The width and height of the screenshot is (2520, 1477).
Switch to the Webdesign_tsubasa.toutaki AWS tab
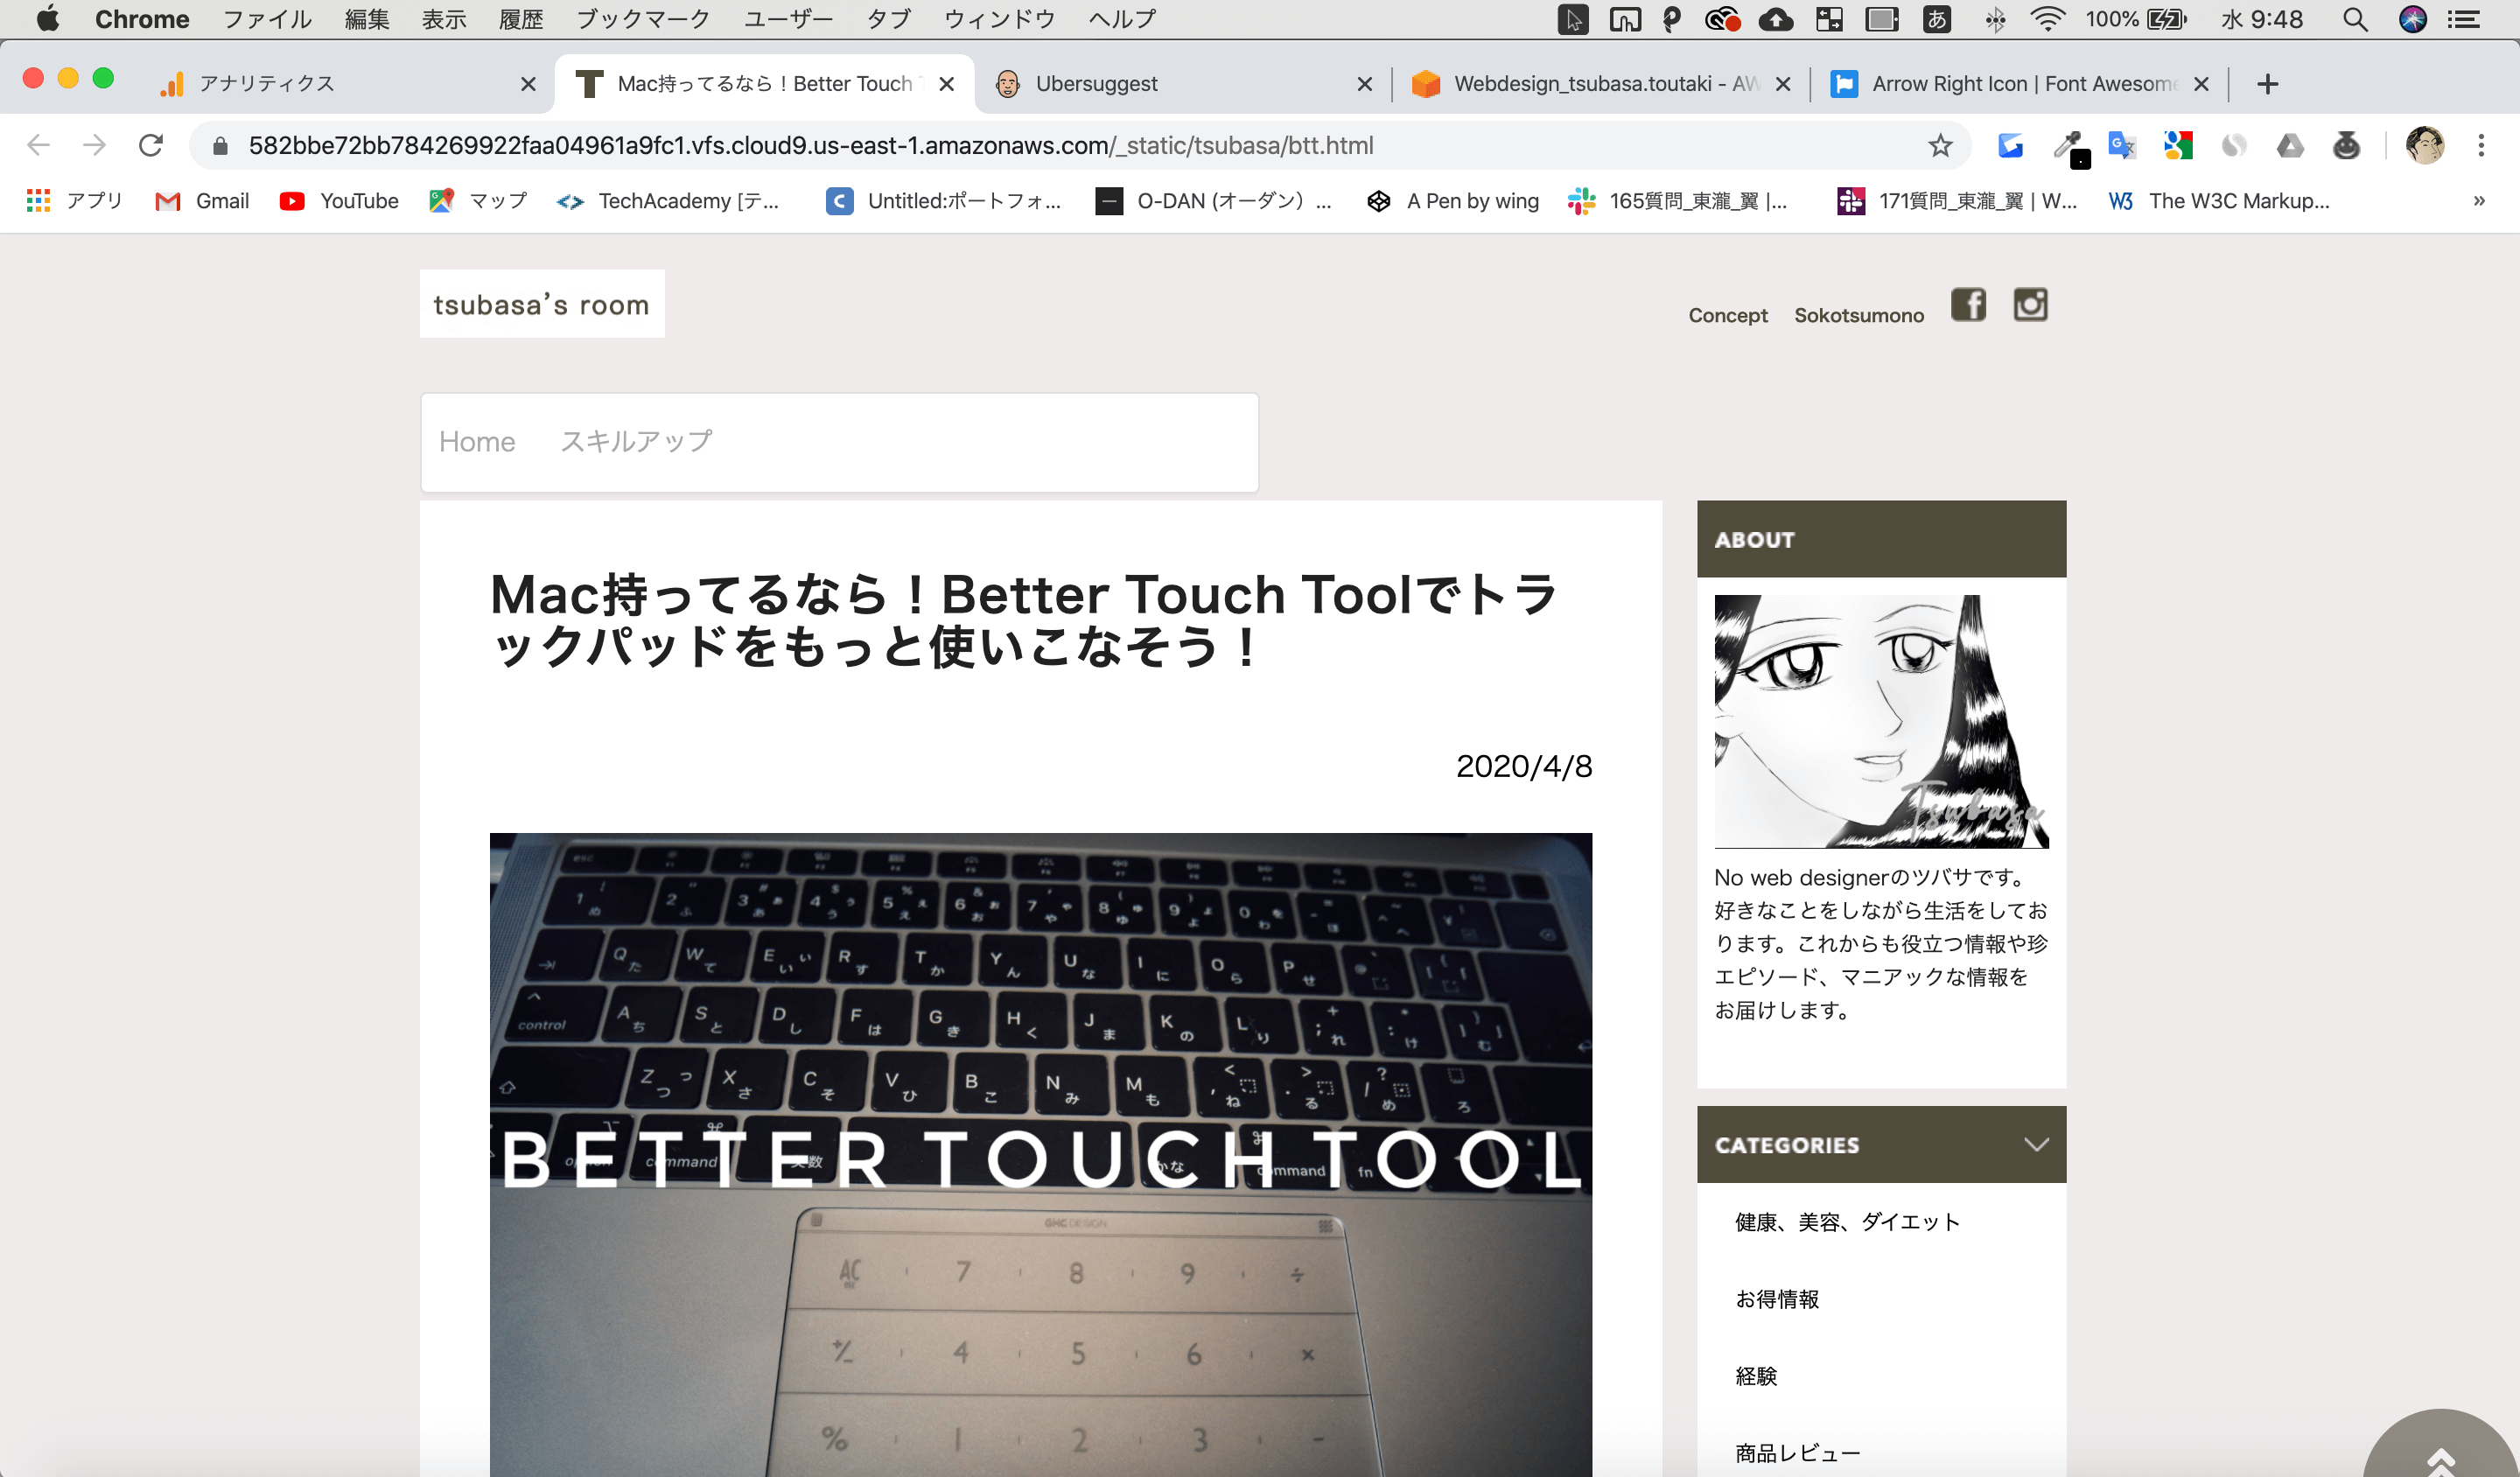click(x=1600, y=84)
